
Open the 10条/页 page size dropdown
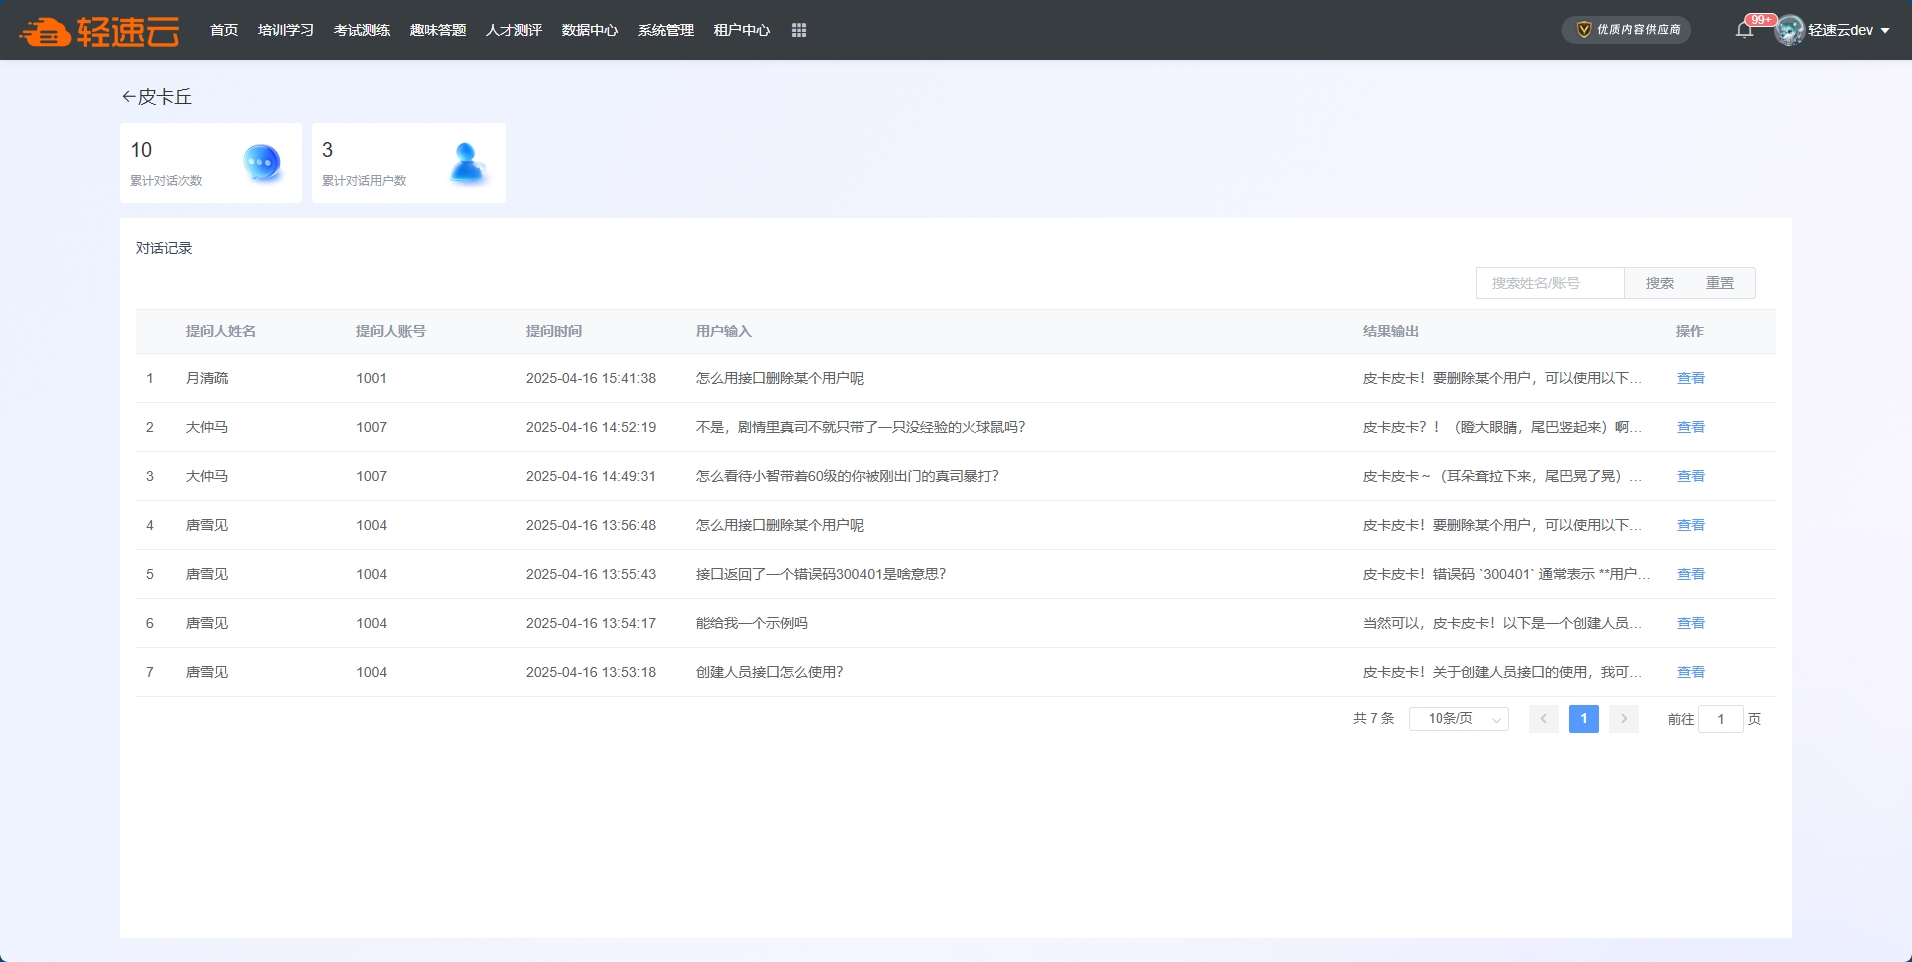[1458, 719]
